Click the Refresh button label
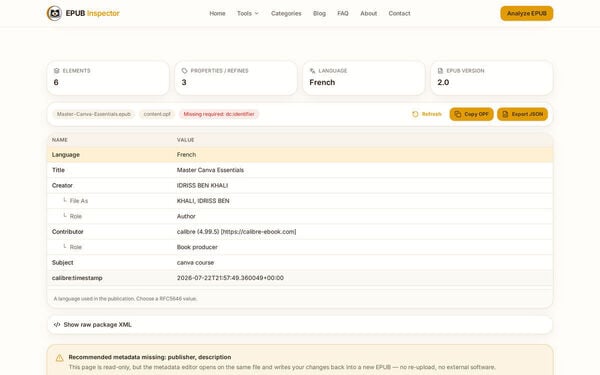 tap(432, 114)
